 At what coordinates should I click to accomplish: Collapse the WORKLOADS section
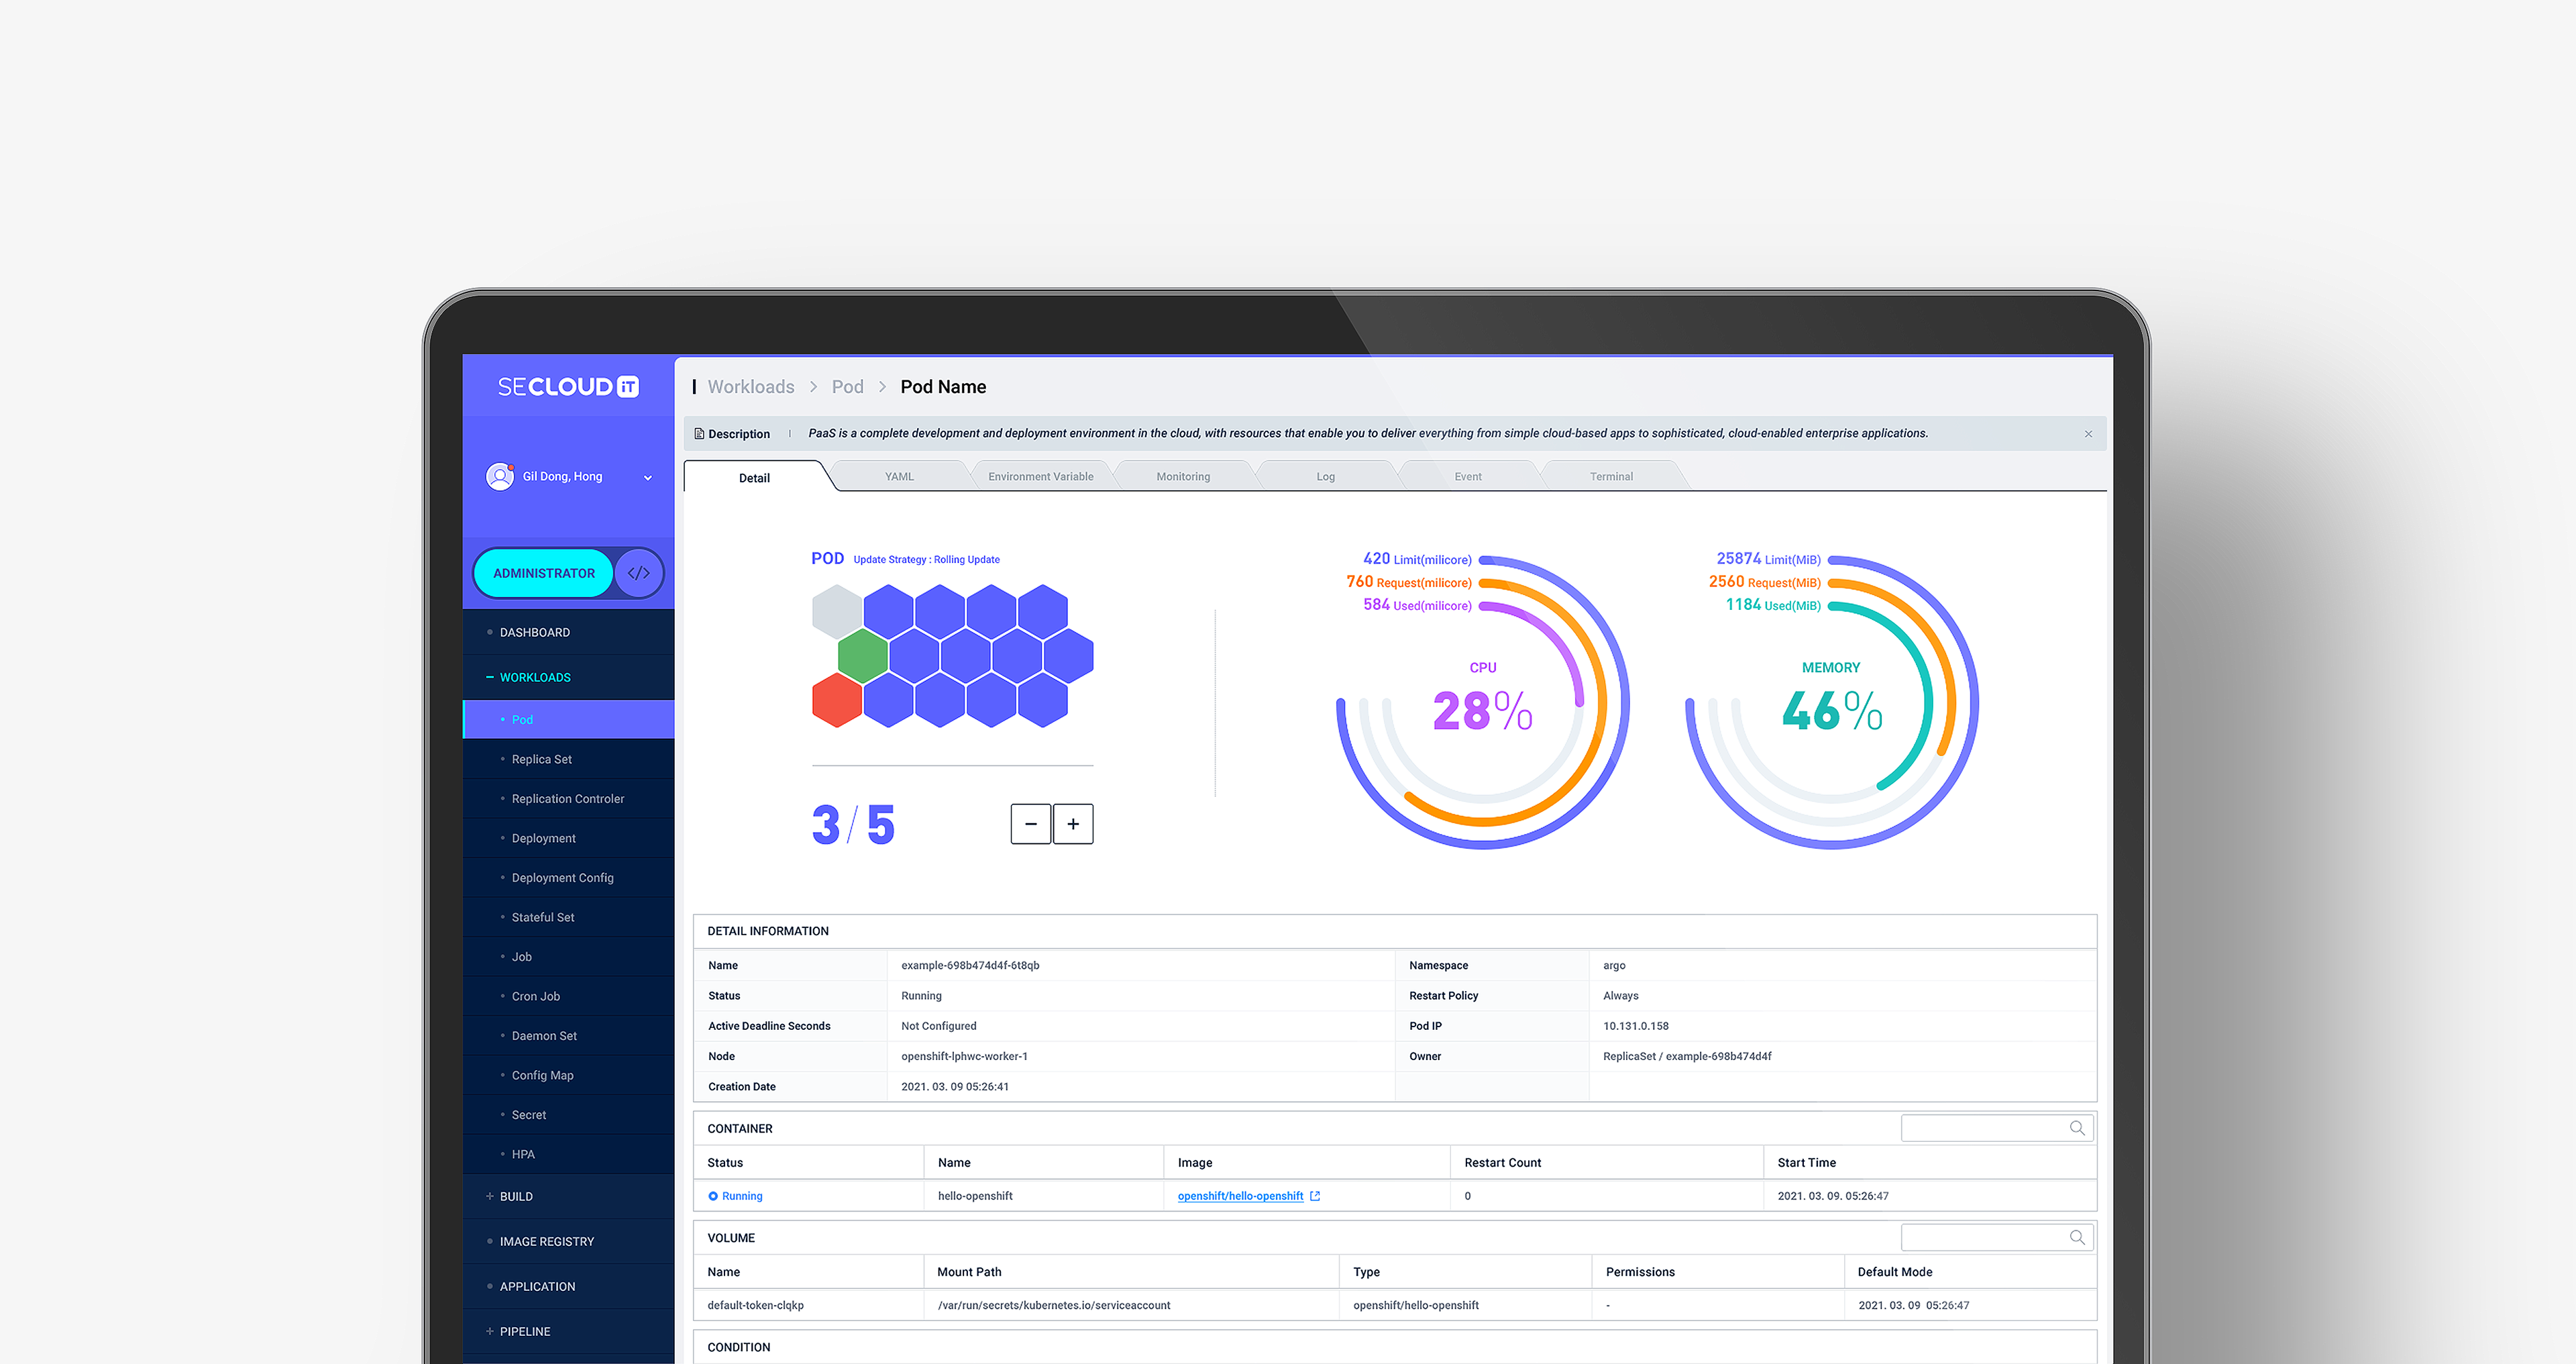tap(568, 677)
